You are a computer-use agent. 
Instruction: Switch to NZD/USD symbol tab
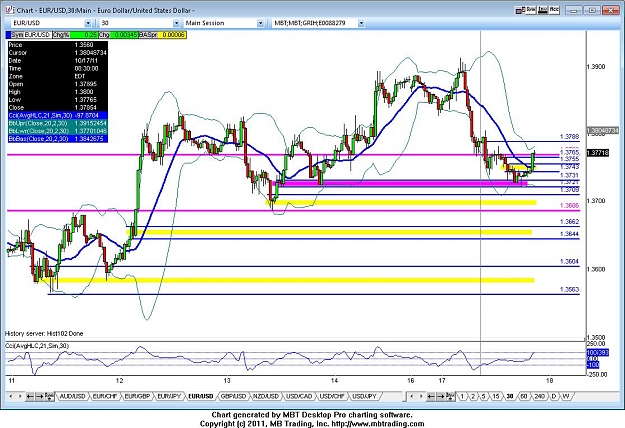click(x=266, y=396)
